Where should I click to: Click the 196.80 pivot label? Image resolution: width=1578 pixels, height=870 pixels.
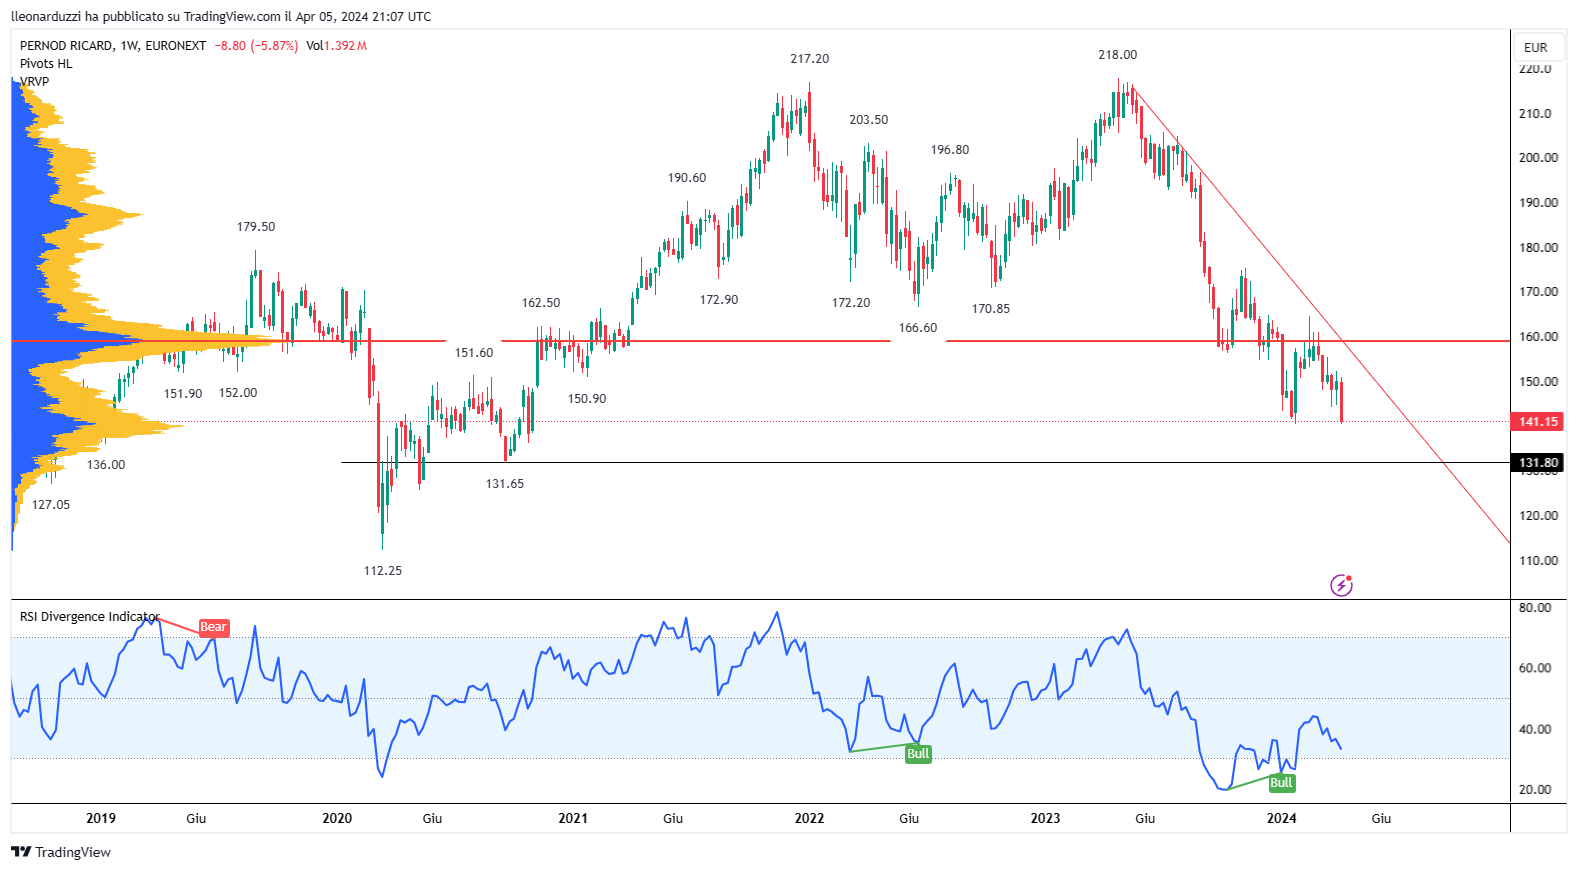[x=949, y=150]
